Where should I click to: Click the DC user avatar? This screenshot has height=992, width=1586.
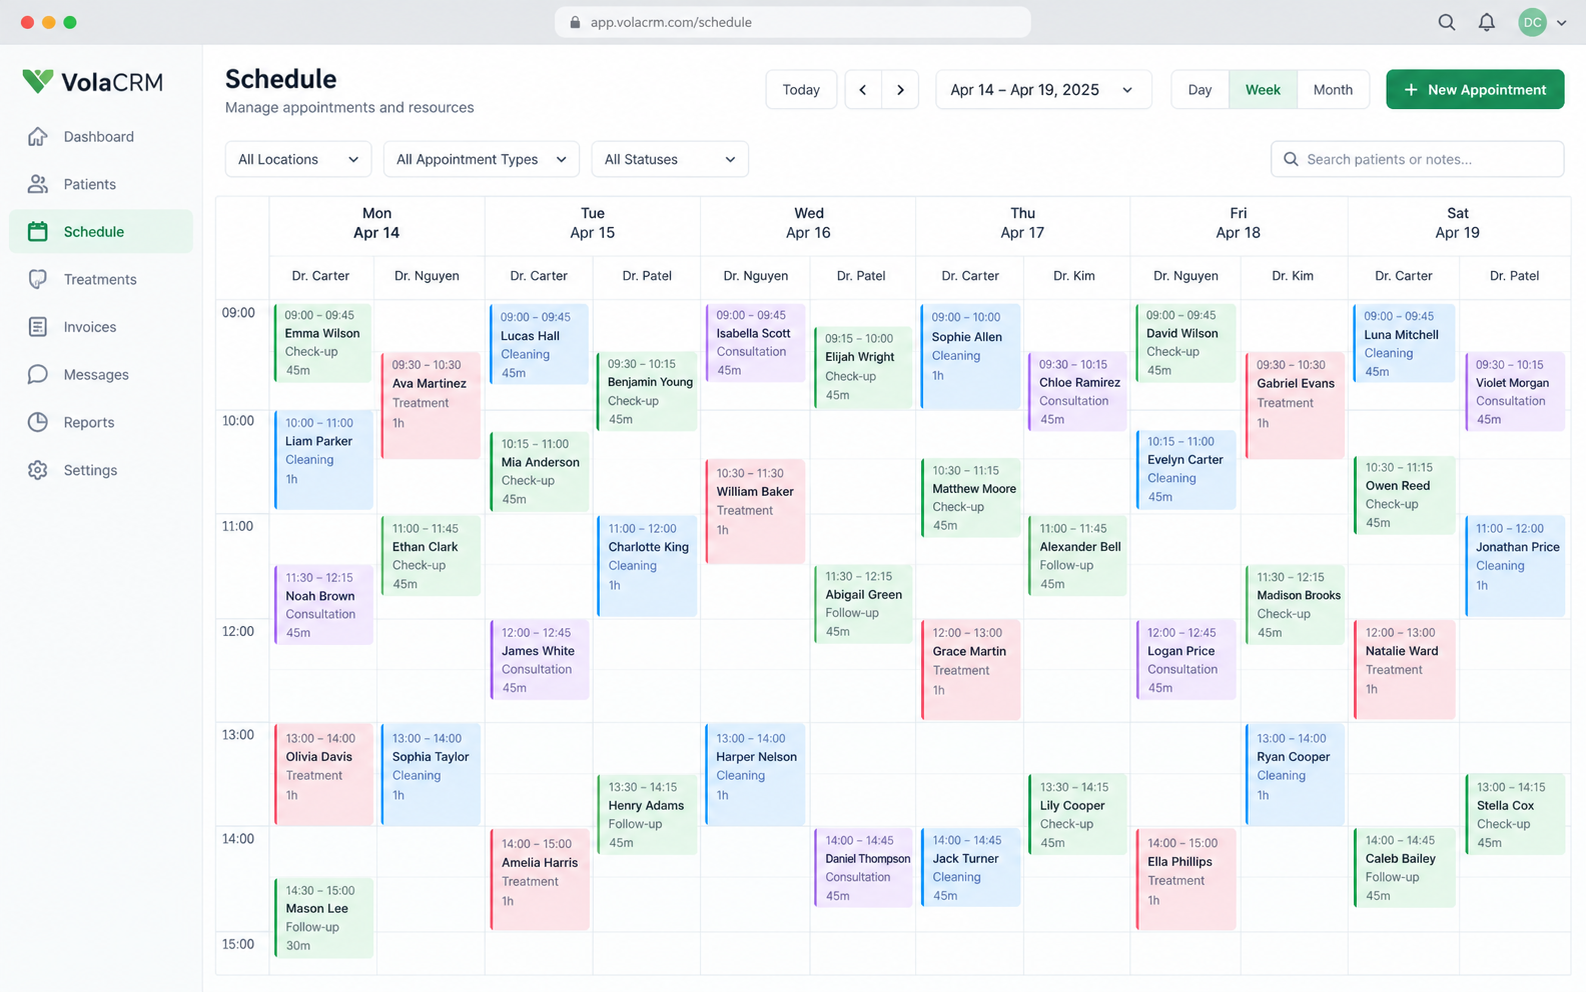pos(1532,22)
